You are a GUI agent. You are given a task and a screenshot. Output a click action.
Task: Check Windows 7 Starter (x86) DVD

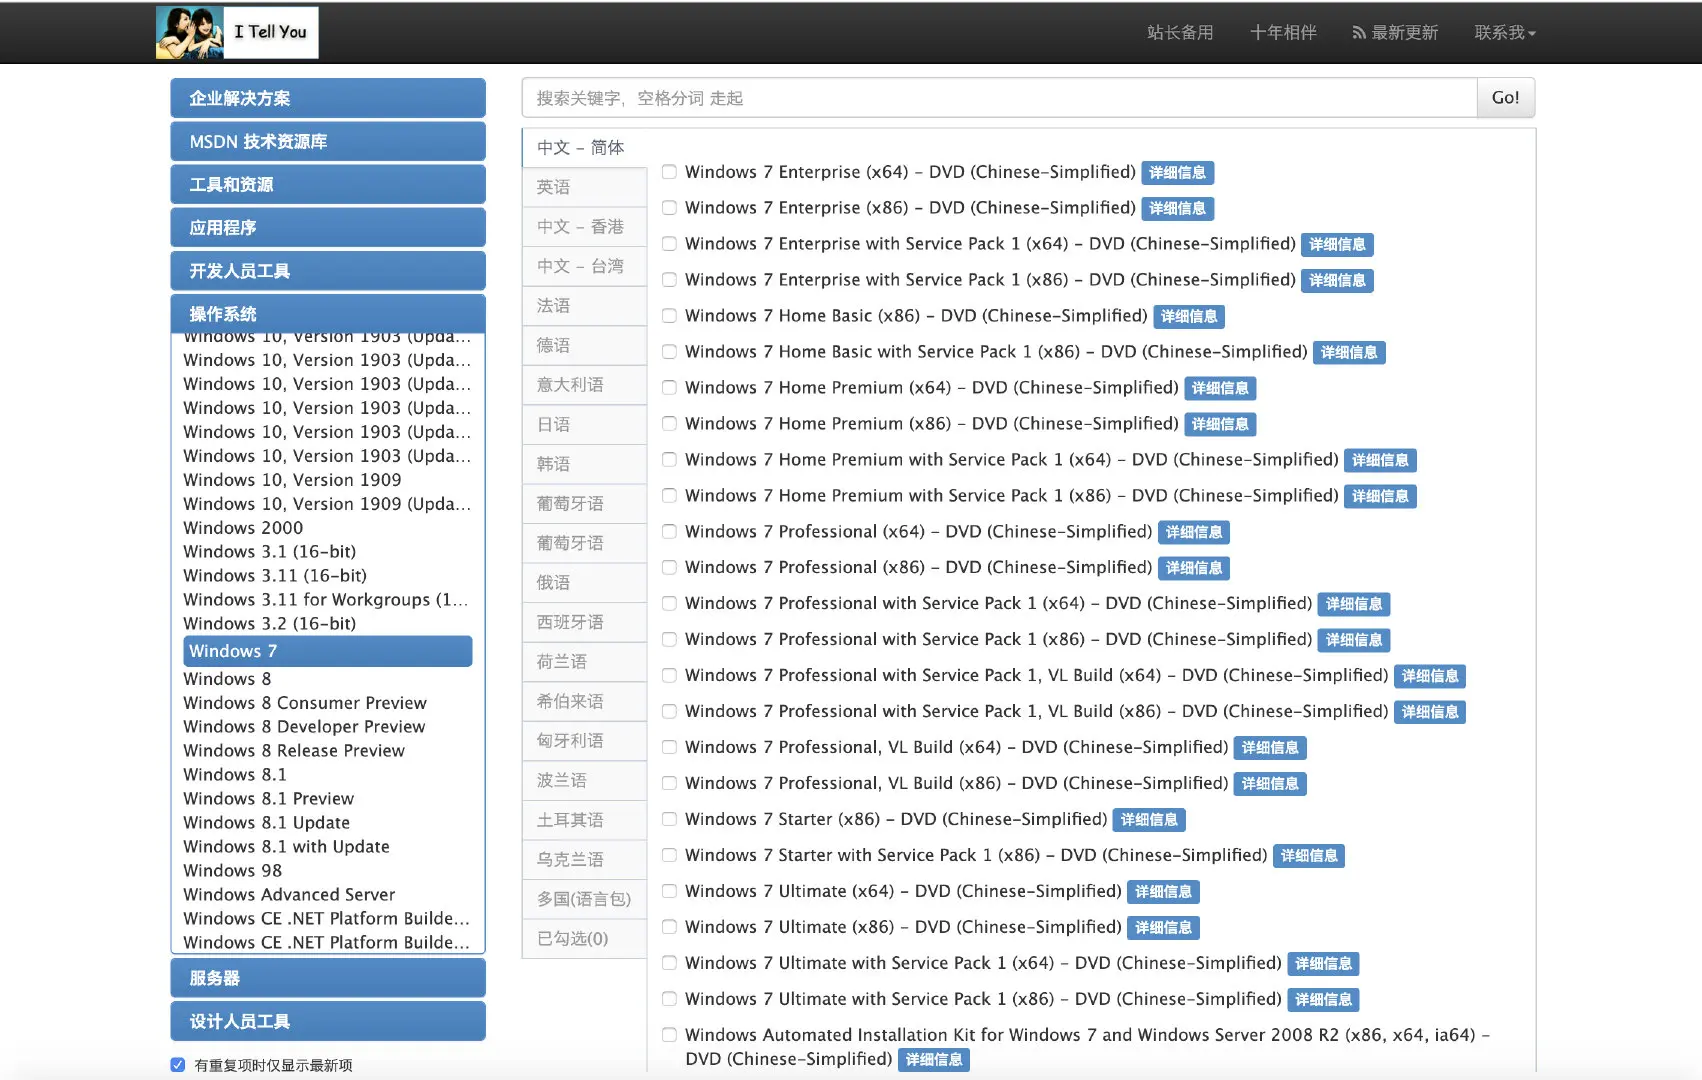(669, 820)
